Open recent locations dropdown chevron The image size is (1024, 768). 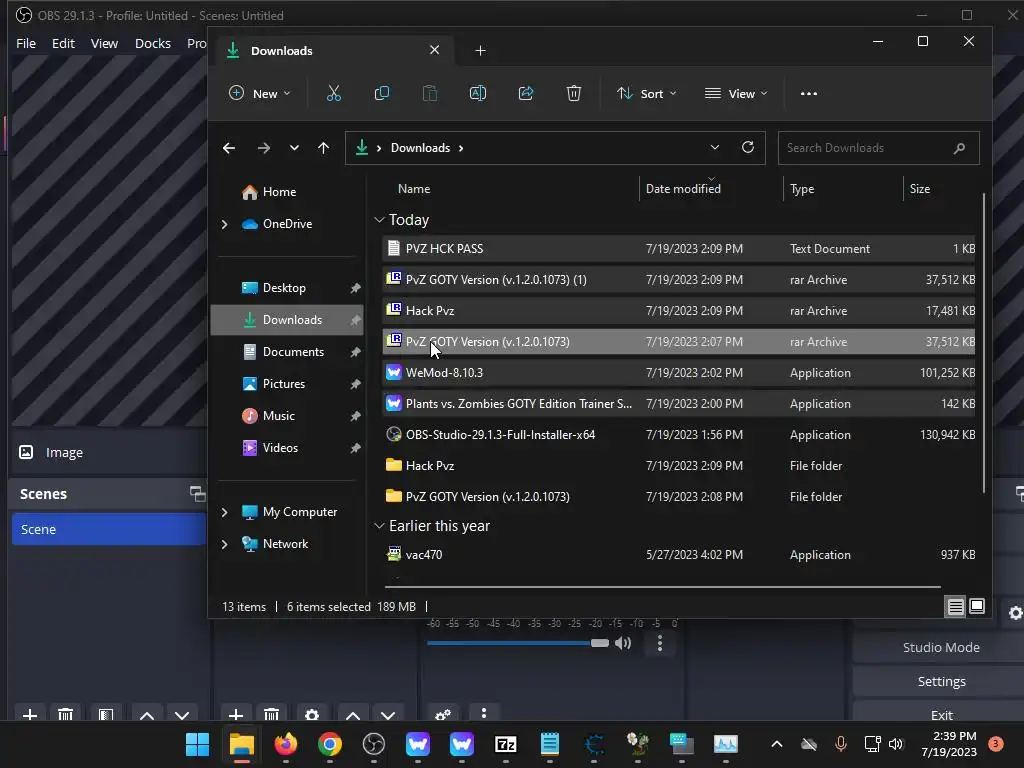pyautogui.click(x=294, y=148)
